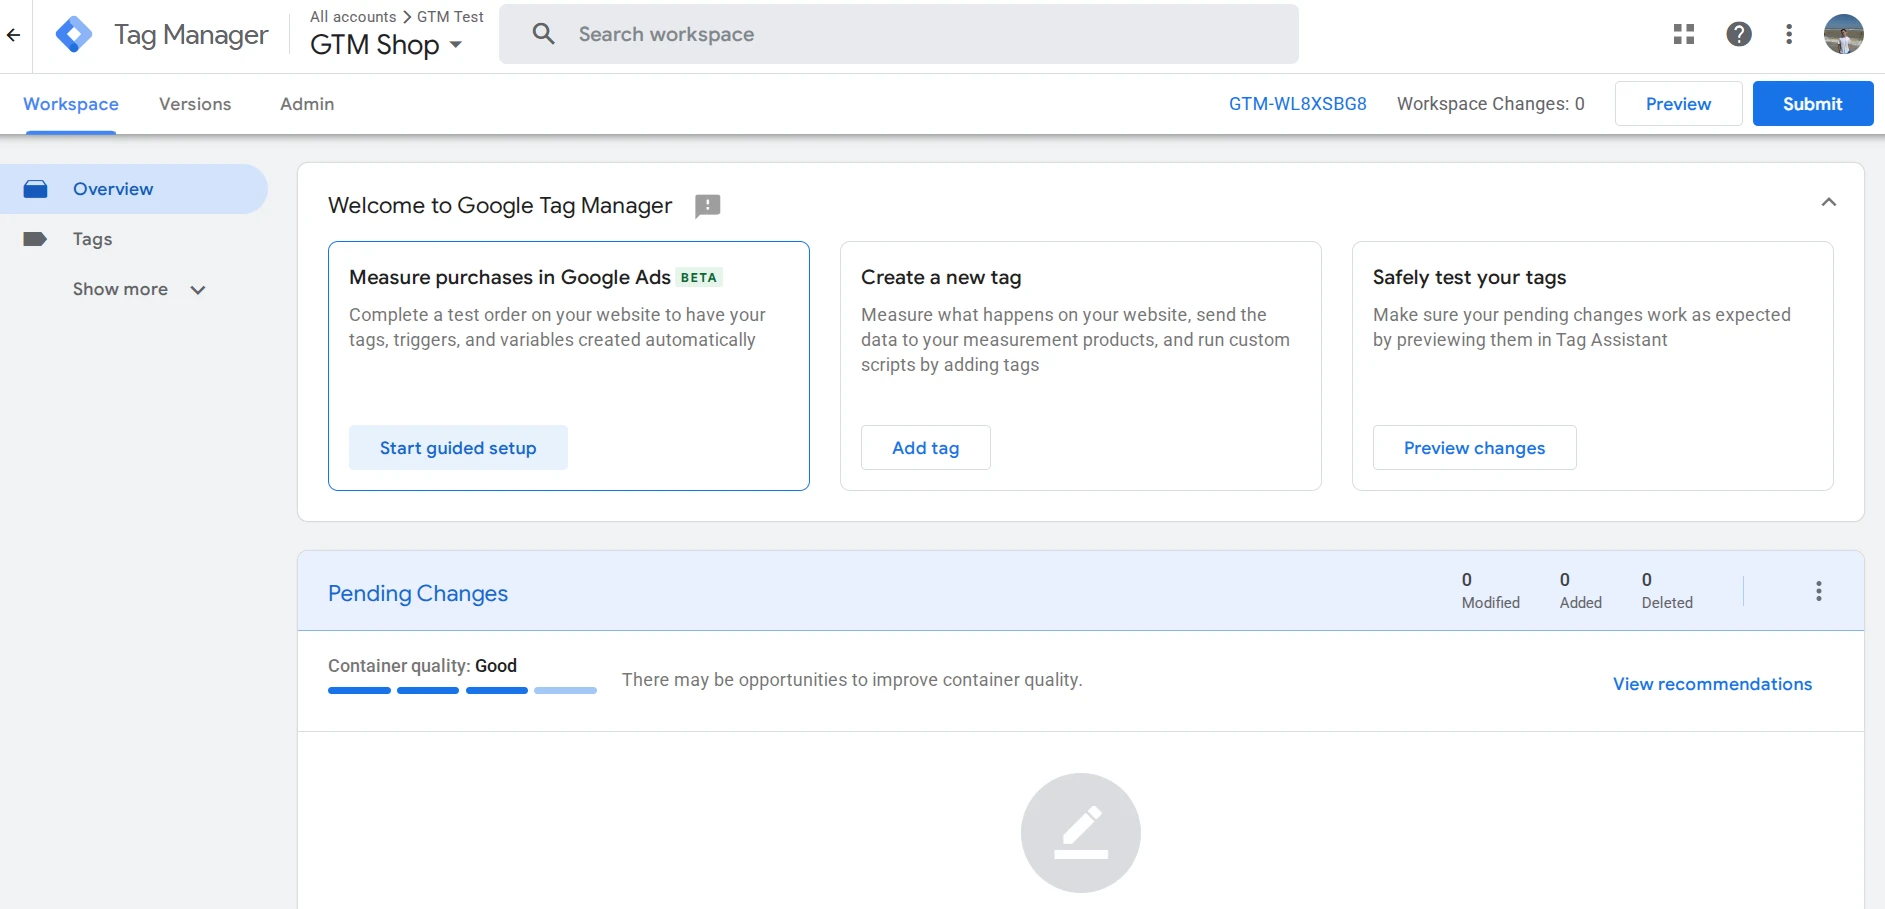This screenshot has width=1885, height=909.
Task: Click the All accounts breadcrumb link
Action: pyautogui.click(x=353, y=17)
